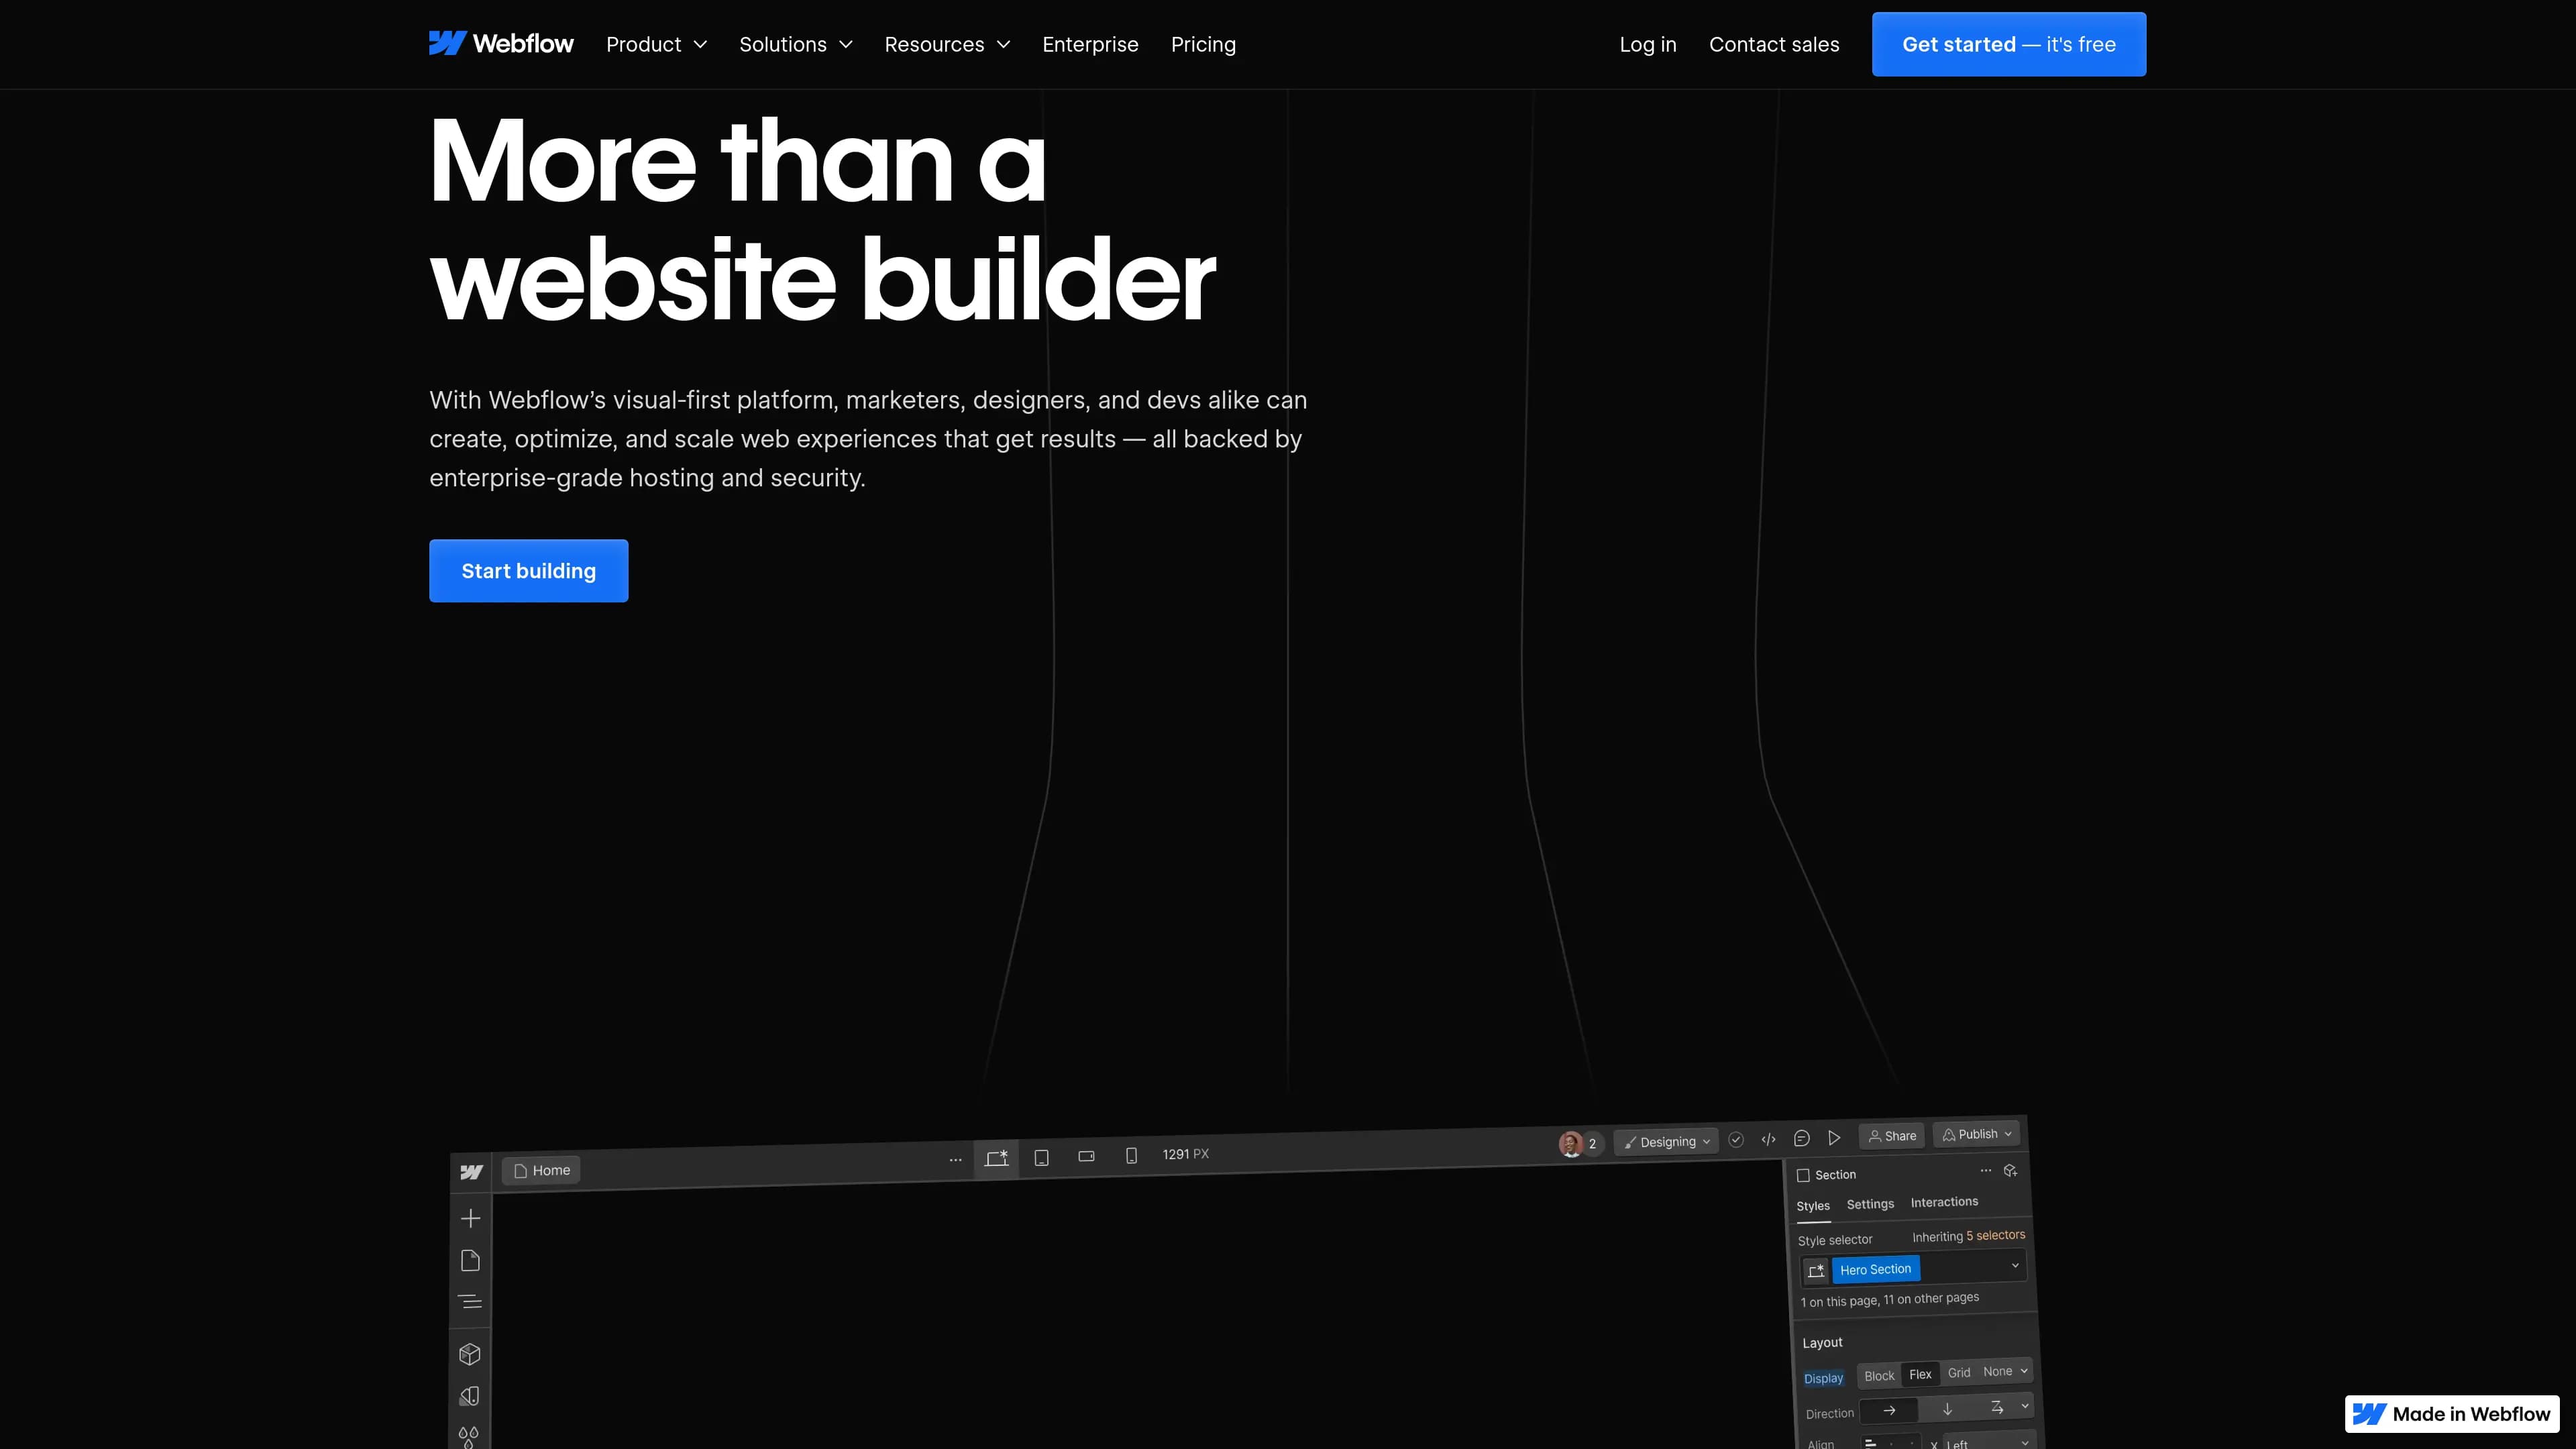Open the Components cube icon
Screen dimensions: 2576x1449
[x=470, y=1354]
